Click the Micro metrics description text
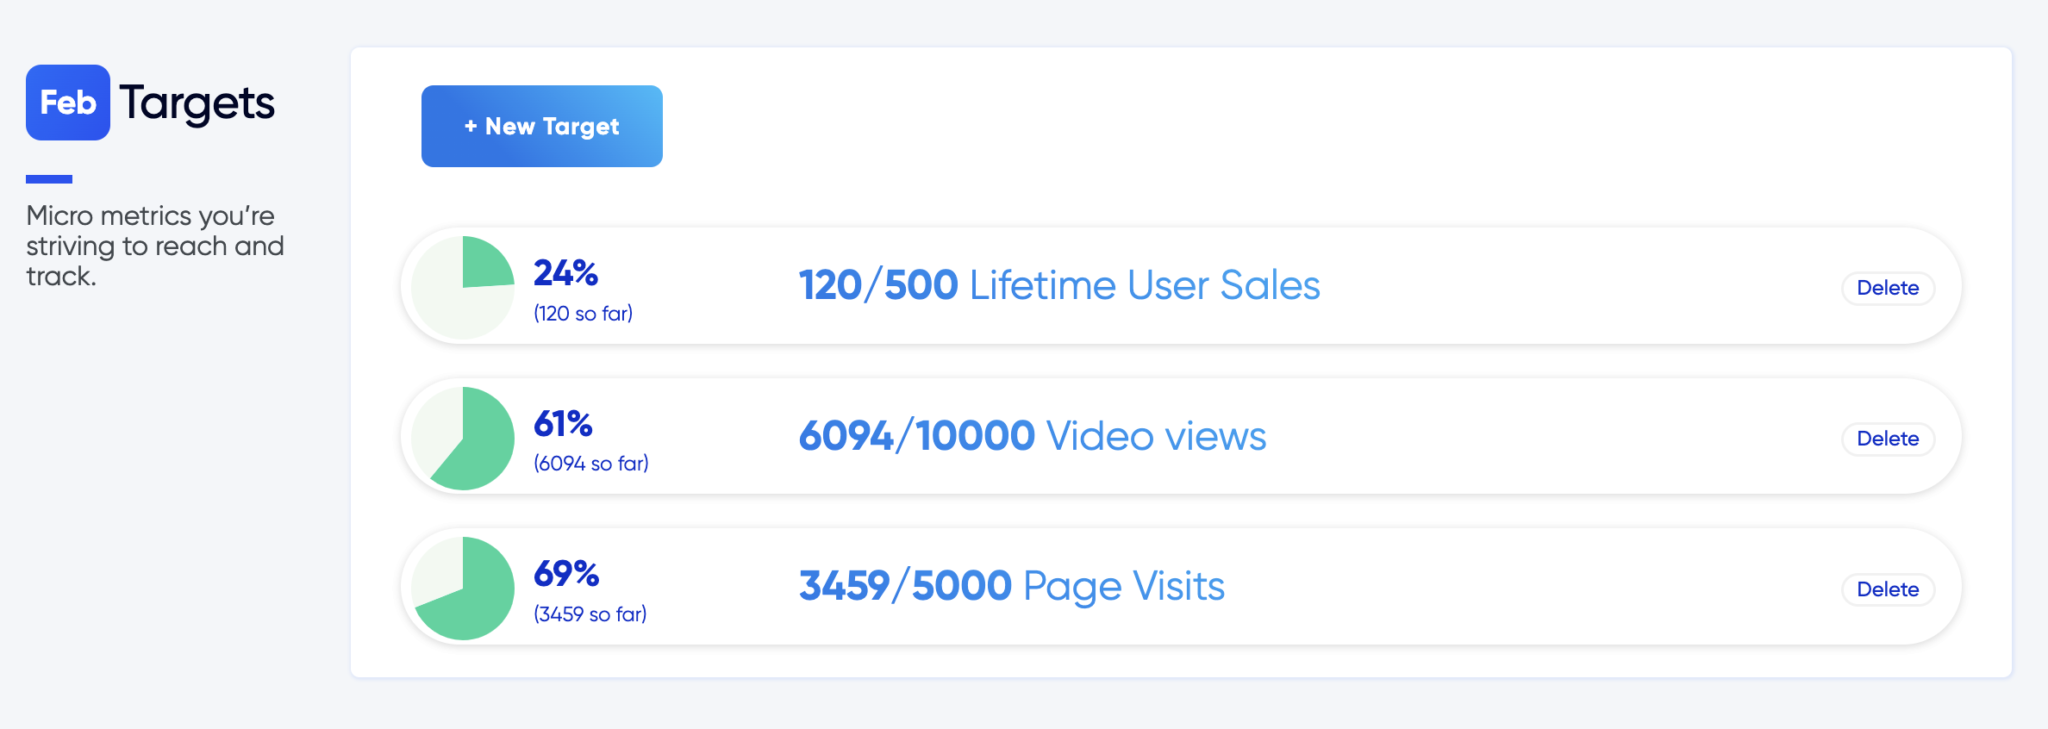This screenshot has width=2048, height=729. tap(154, 246)
